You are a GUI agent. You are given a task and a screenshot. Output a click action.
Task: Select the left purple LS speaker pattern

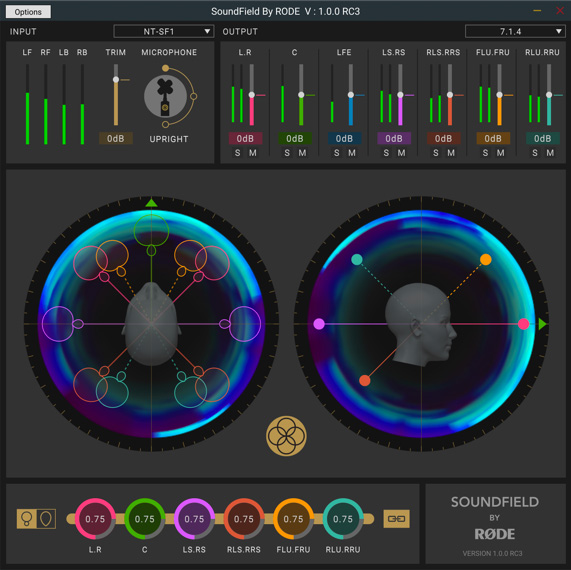58,324
